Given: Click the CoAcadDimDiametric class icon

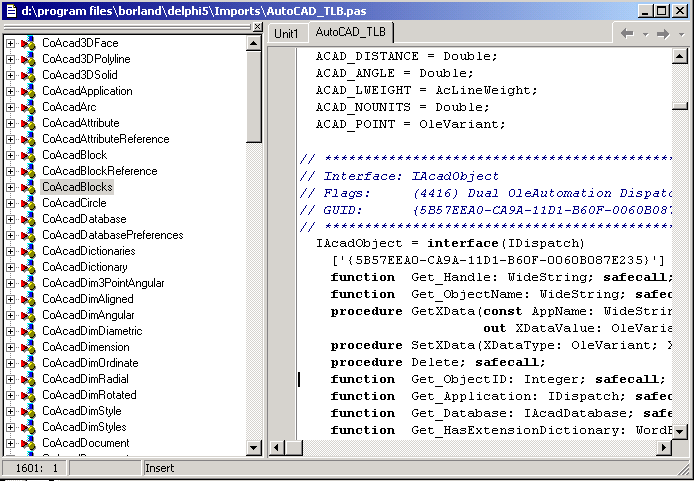Looking at the screenshot, I should click(x=28, y=331).
